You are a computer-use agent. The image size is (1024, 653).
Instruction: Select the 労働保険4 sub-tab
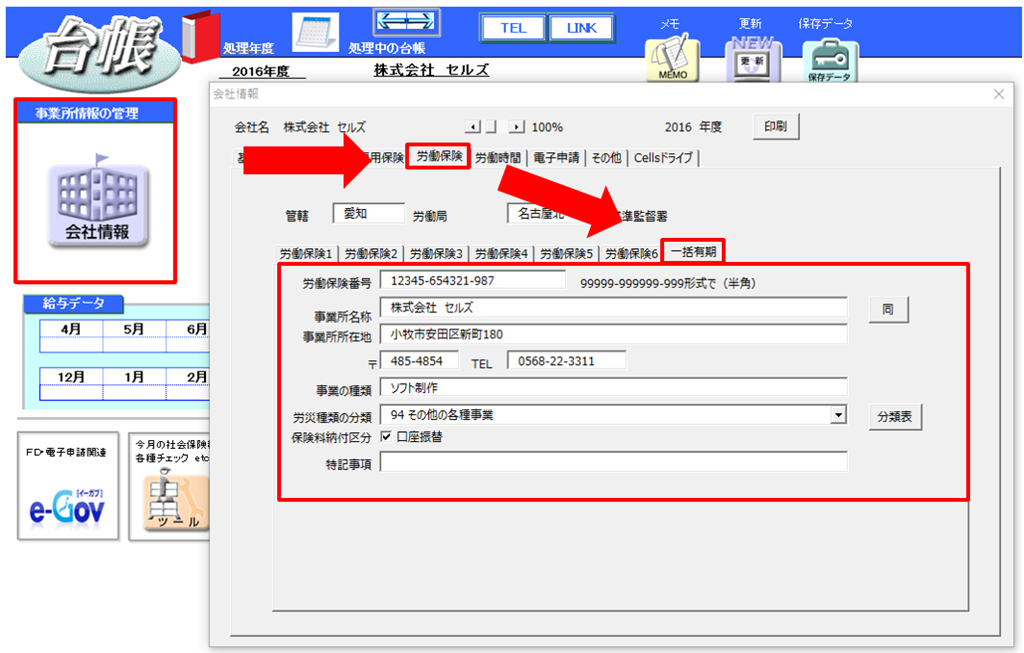click(x=501, y=254)
